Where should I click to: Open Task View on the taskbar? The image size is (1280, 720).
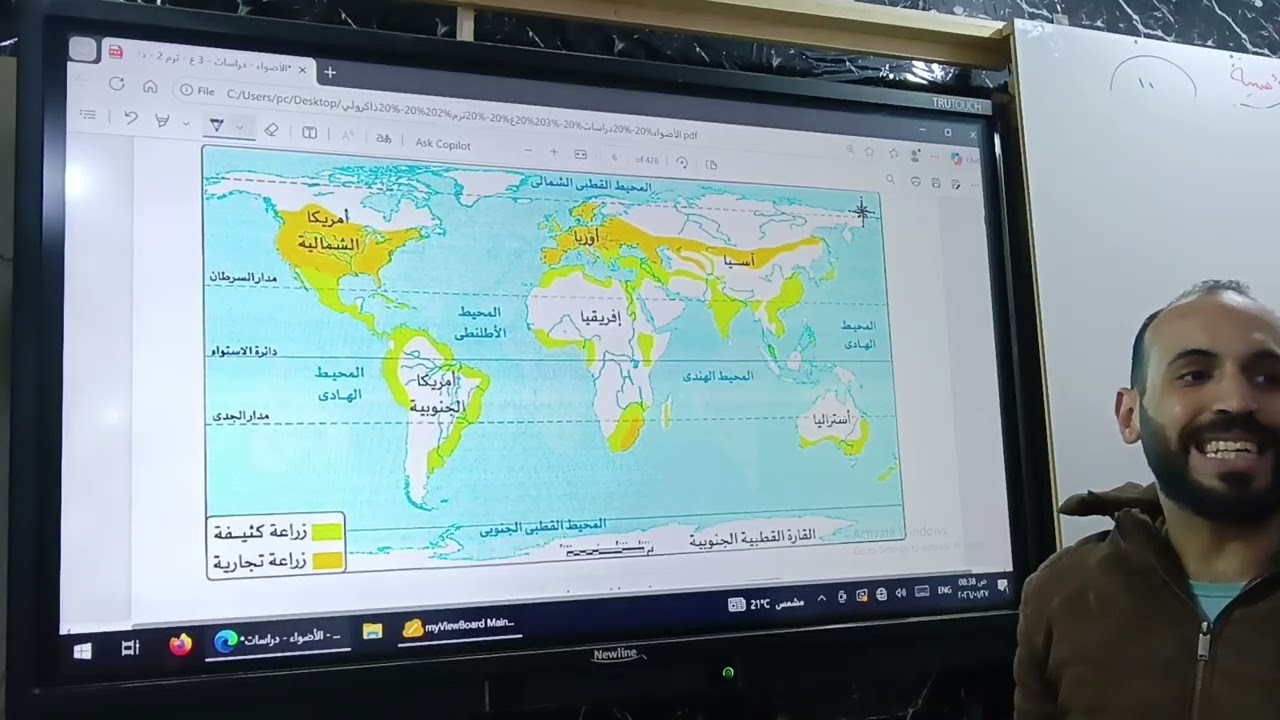click(130, 648)
